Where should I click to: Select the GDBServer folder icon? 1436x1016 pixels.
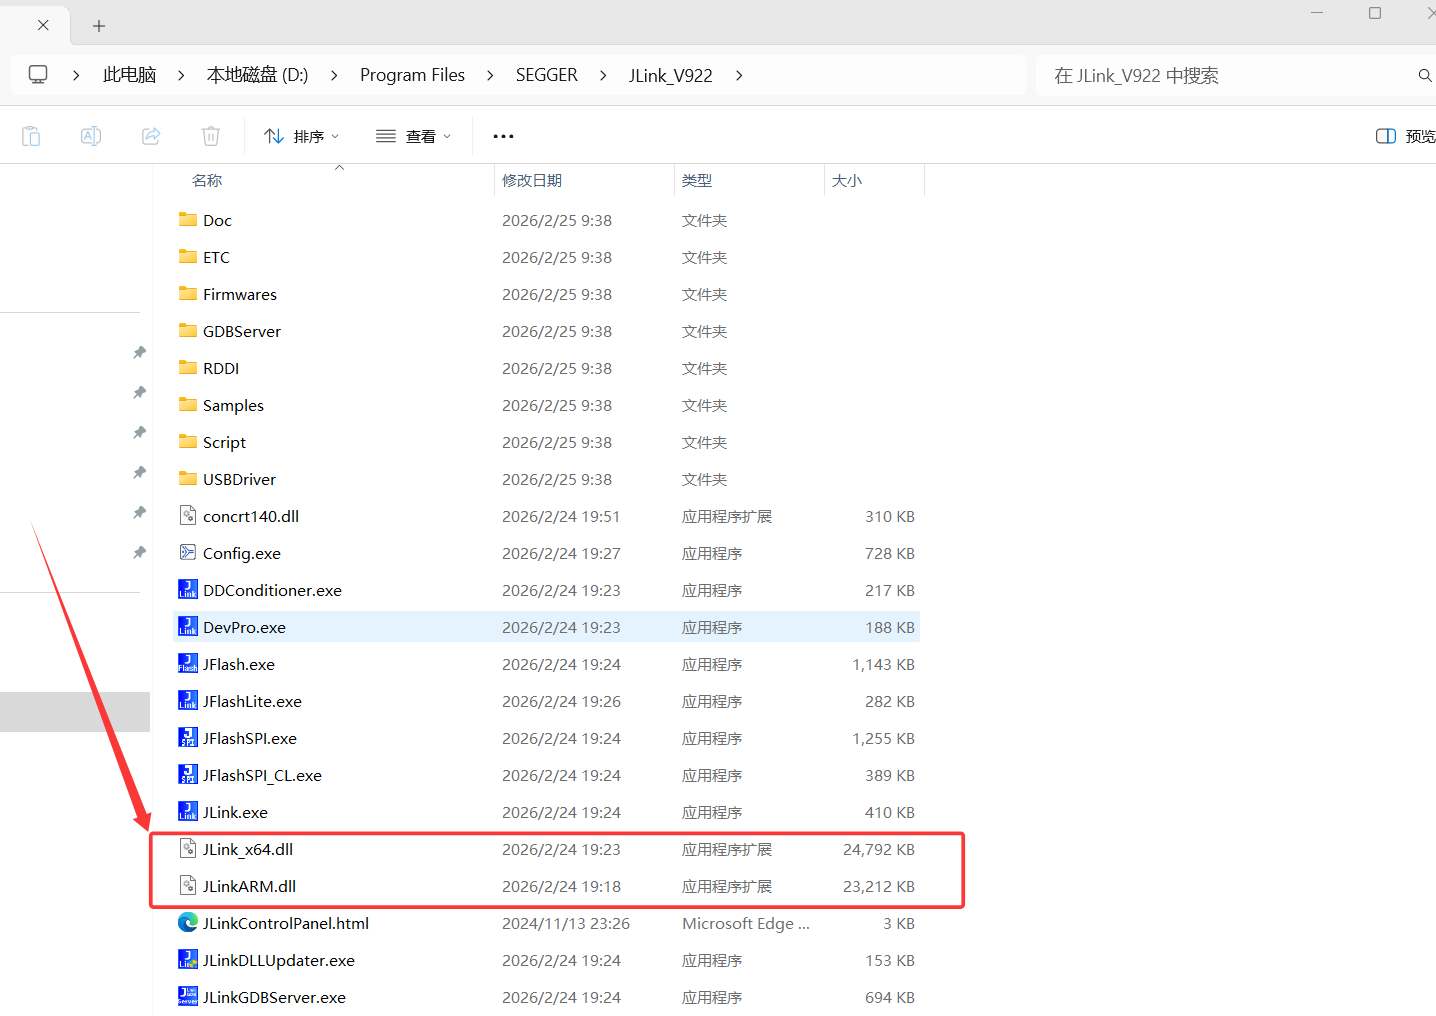(188, 331)
